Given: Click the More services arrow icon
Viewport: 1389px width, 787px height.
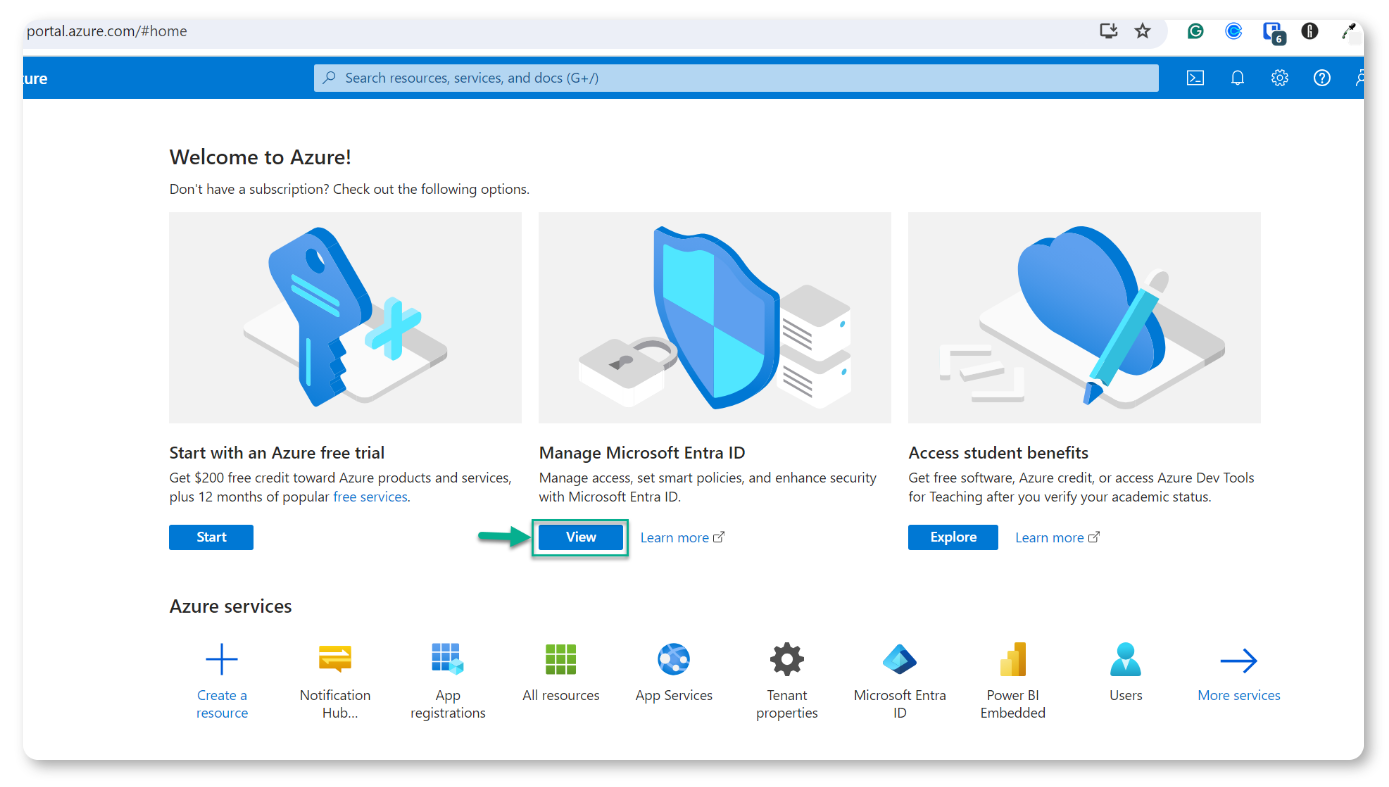Looking at the screenshot, I should (x=1239, y=660).
